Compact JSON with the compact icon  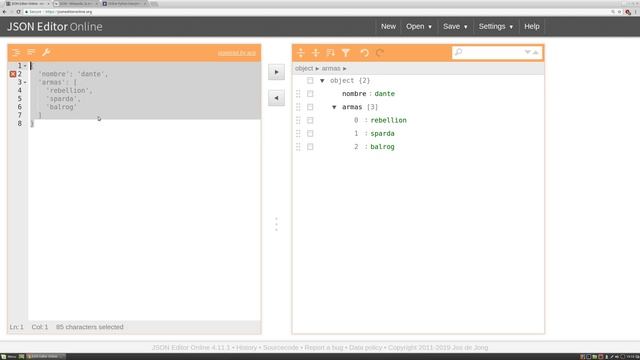coord(31,53)
